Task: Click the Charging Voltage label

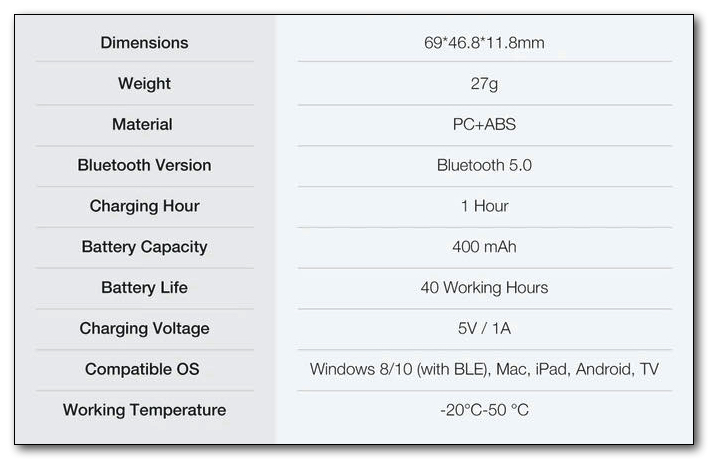Action: point(144,329)
